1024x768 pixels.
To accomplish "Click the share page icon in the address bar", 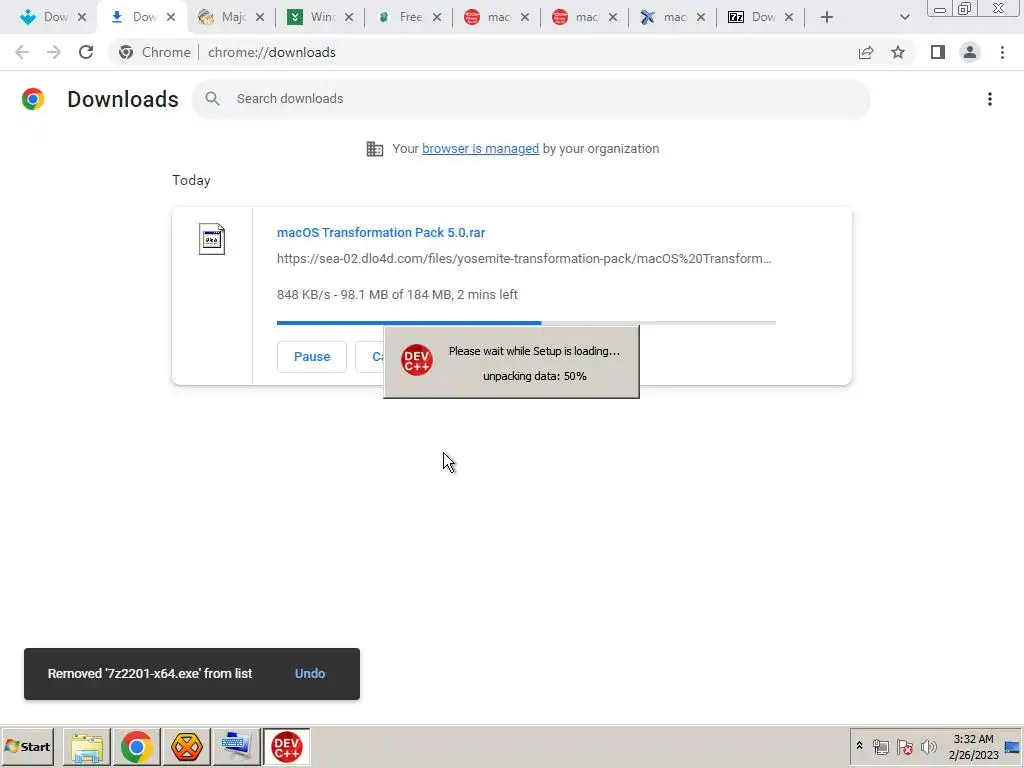I will [866, 52].
